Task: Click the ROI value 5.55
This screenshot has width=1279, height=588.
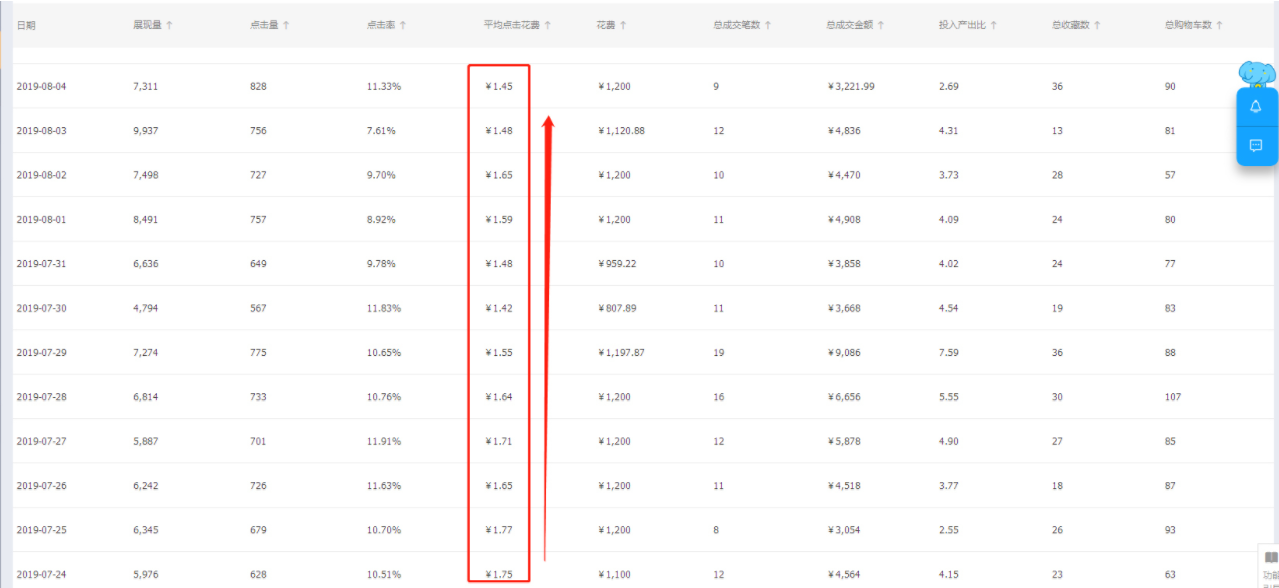Action: tap(949, 397)
